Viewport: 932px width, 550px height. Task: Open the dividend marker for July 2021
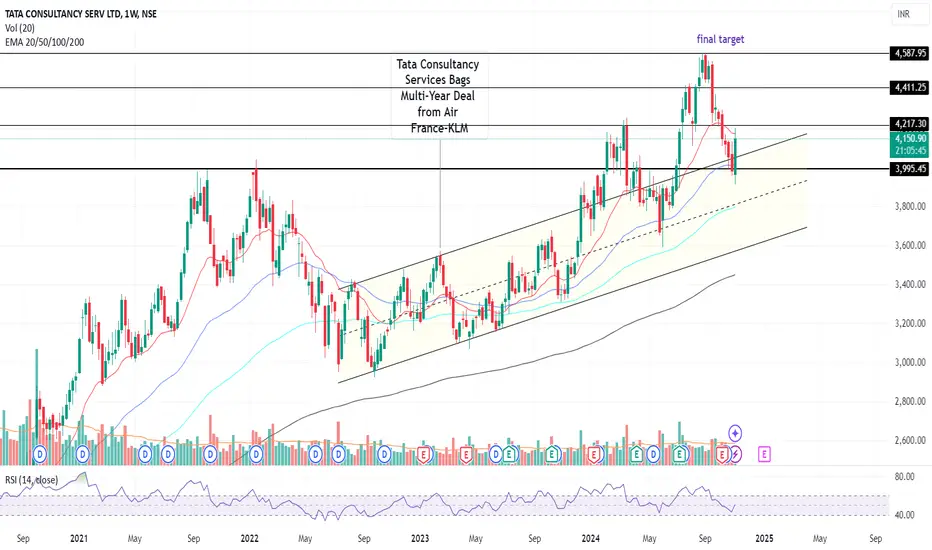pos(168,455)
